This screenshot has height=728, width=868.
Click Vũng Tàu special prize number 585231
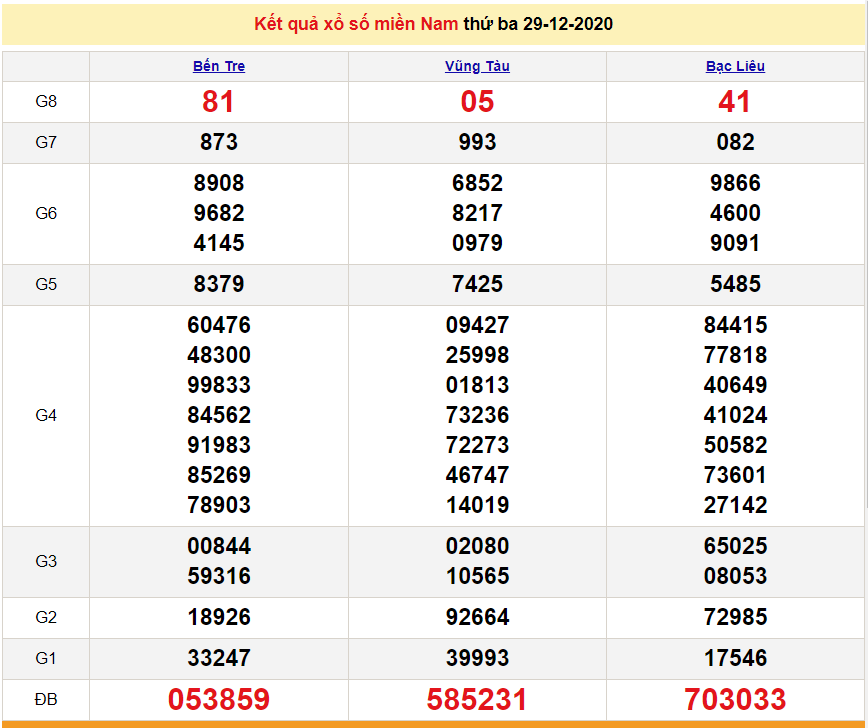pyautogui.click(x=477, y=699)
